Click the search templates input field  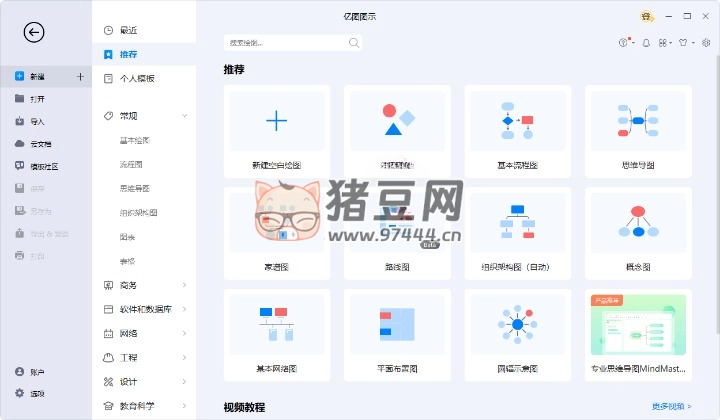286,43
